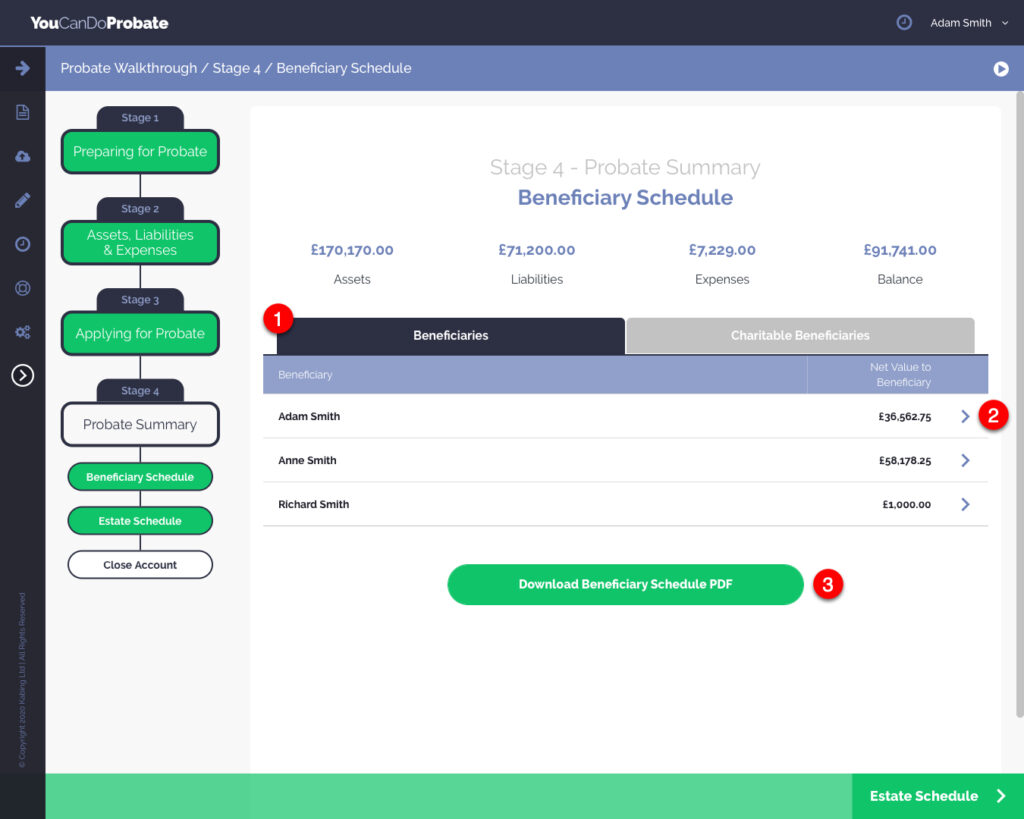
Task: Open the lifebuoy support icon in sidebar
Action: tap(22, 288)
